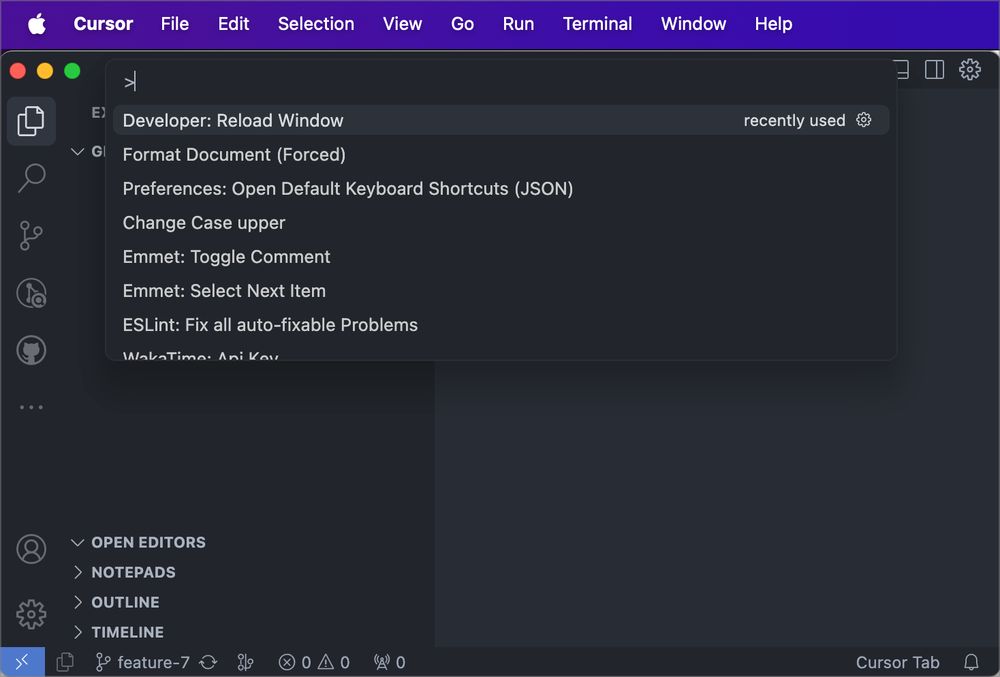Screen dimensions: 1000x677
Task: Click the command palette input field
Action: [501, 82]
